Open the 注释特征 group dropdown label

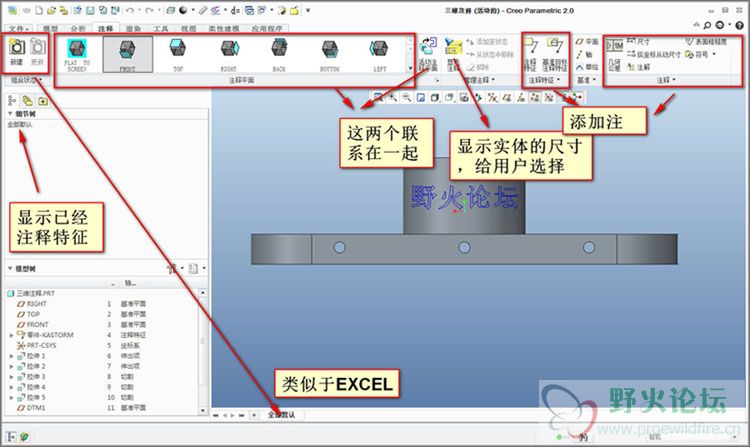544,80
